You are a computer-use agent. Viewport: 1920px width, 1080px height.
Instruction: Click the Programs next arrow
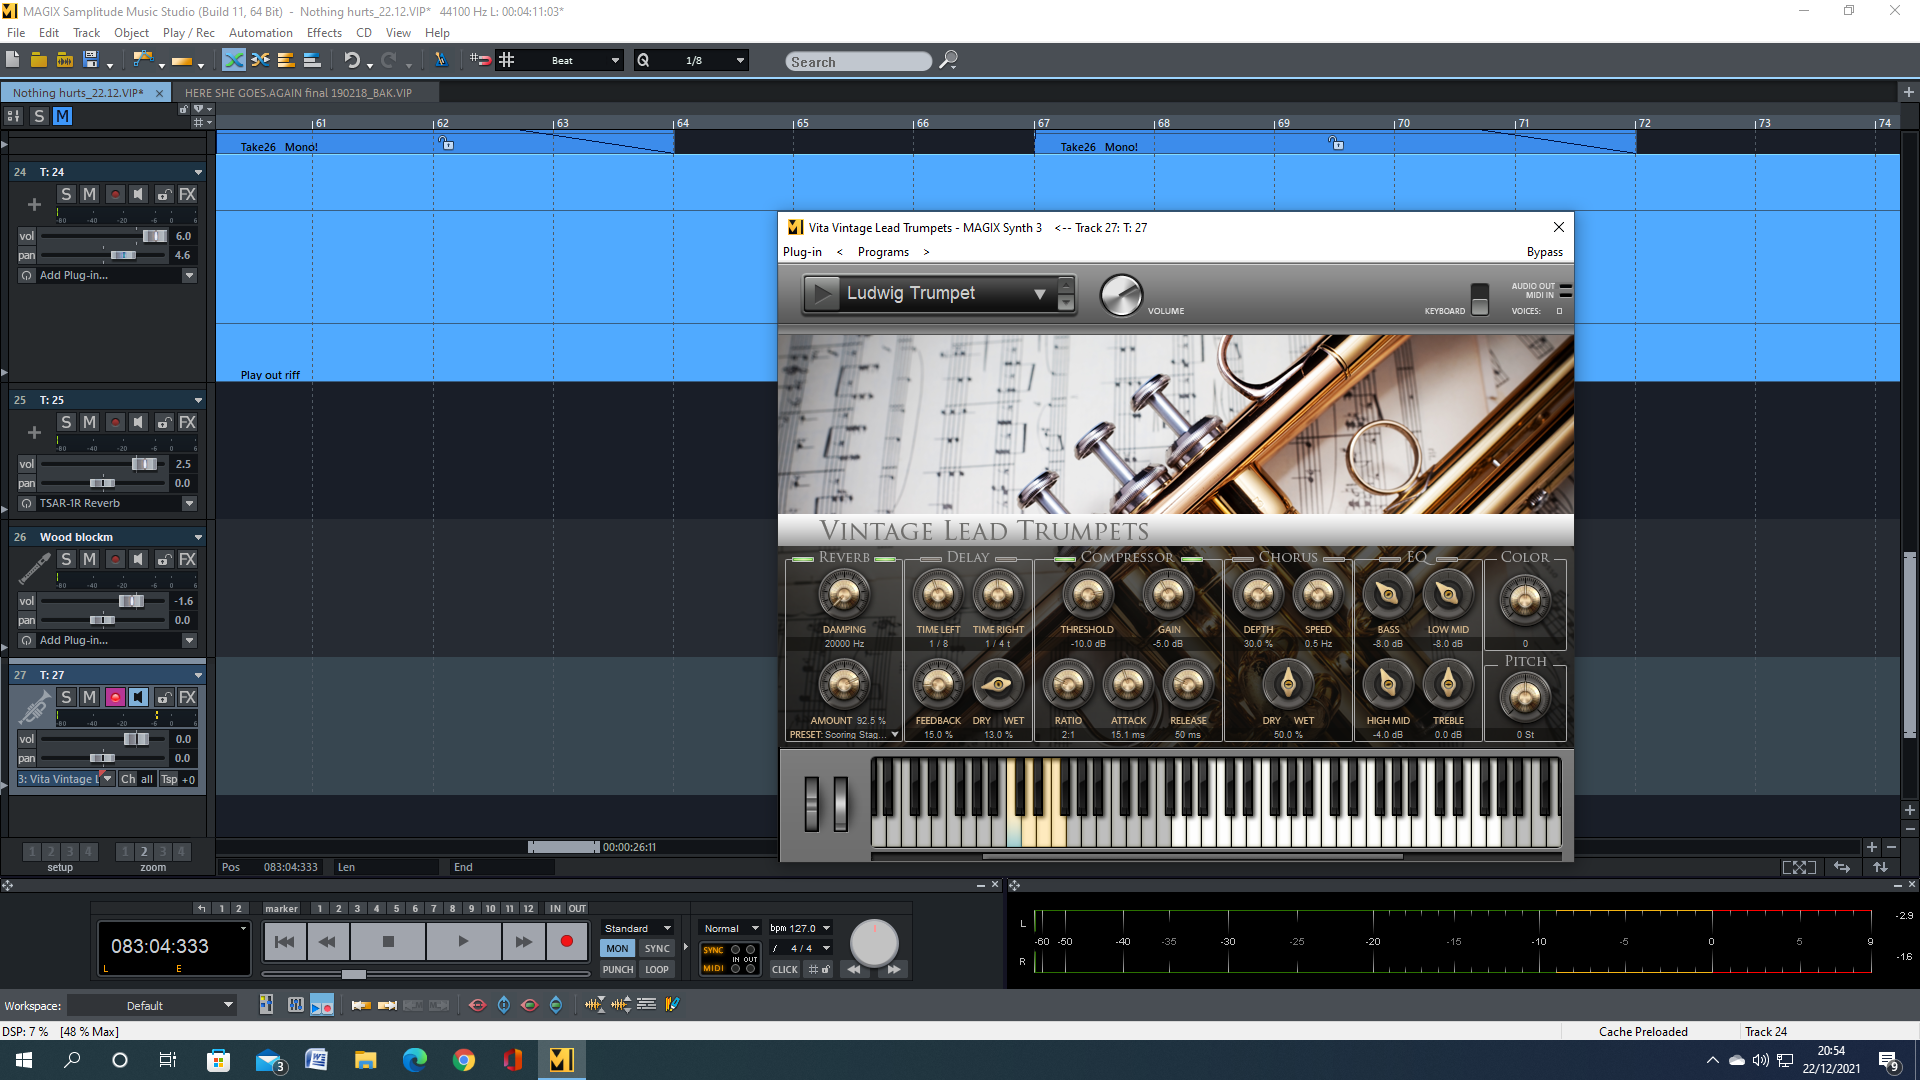coord(926,253)
